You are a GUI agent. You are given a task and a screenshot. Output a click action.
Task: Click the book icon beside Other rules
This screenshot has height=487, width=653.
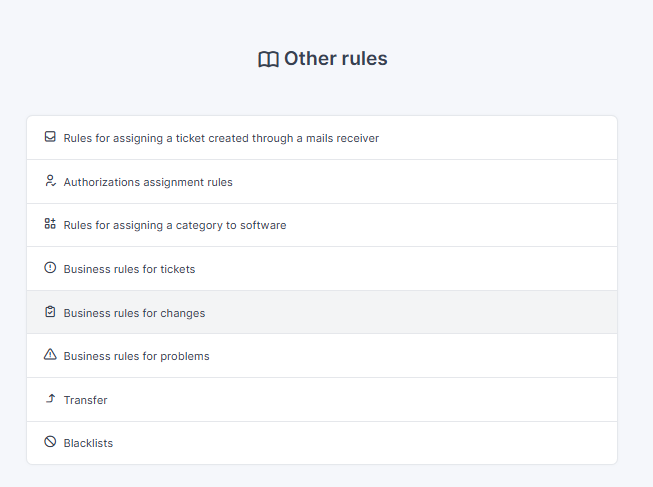[x=268, y=60]
